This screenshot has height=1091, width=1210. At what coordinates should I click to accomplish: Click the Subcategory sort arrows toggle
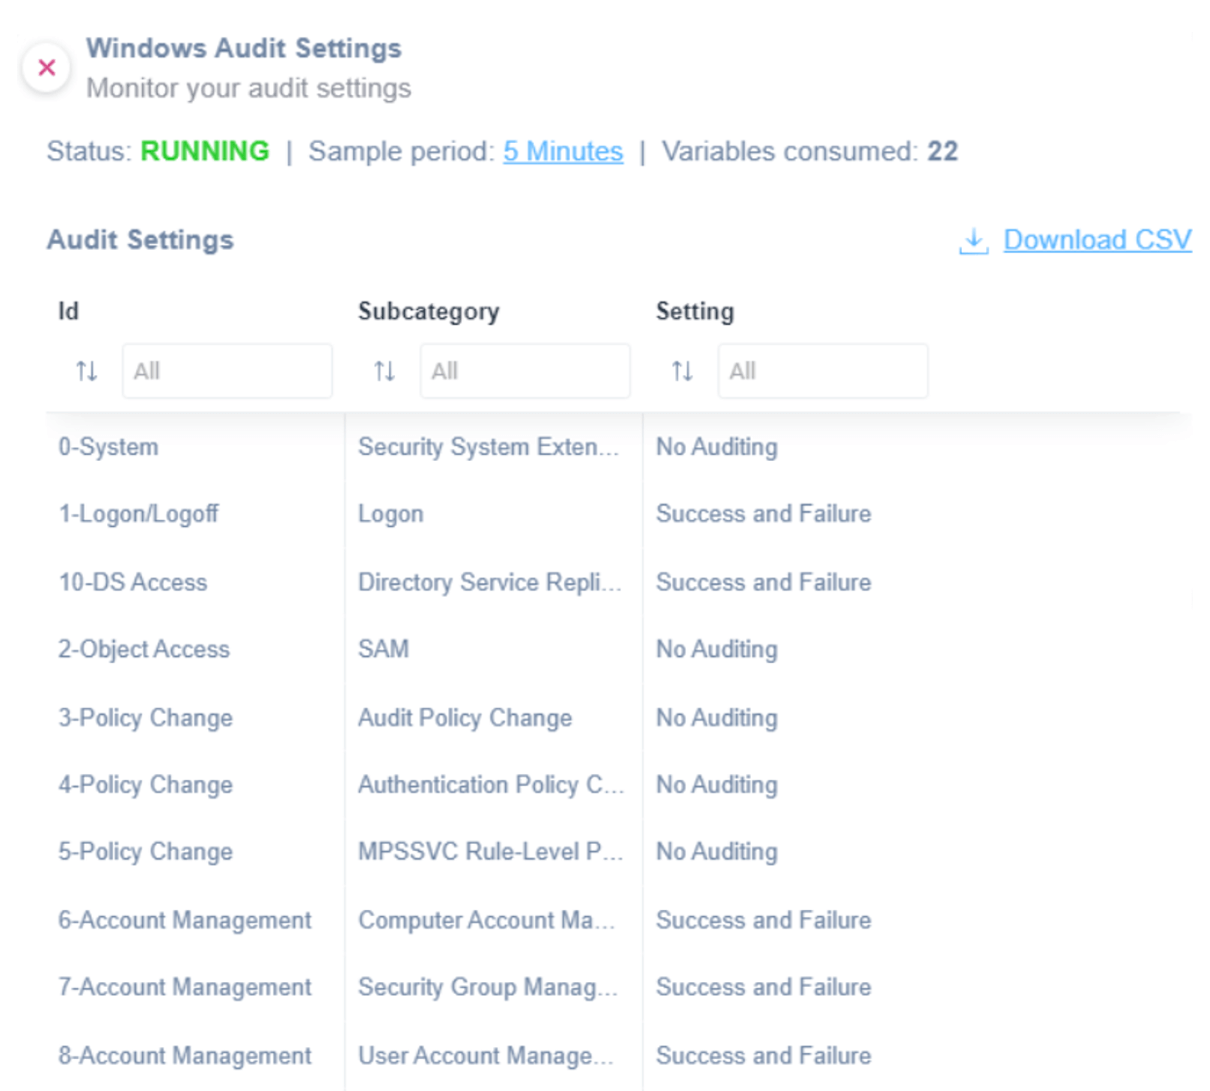[x=384, y=370]
